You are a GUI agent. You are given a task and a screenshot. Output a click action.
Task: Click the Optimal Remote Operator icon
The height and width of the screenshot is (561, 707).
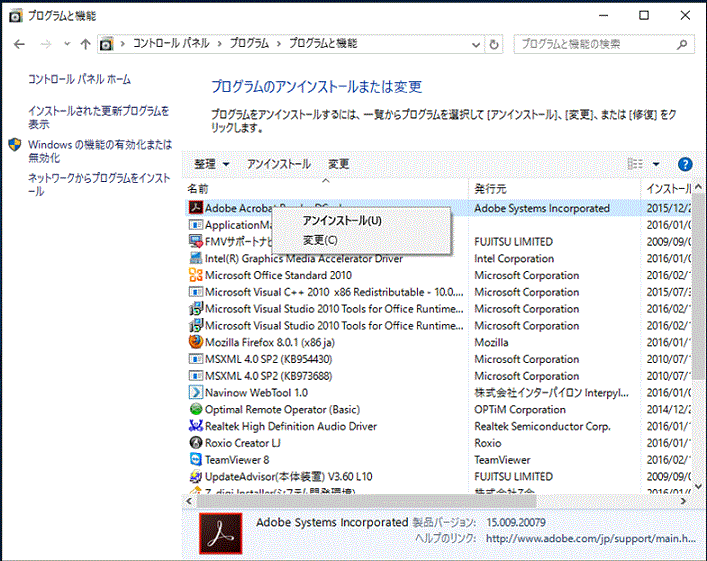tap(196, 409)
